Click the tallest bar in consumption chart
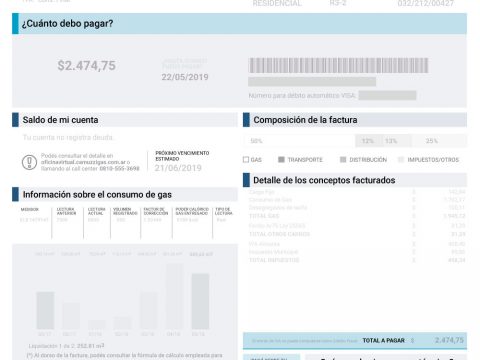 coord(174,296)
